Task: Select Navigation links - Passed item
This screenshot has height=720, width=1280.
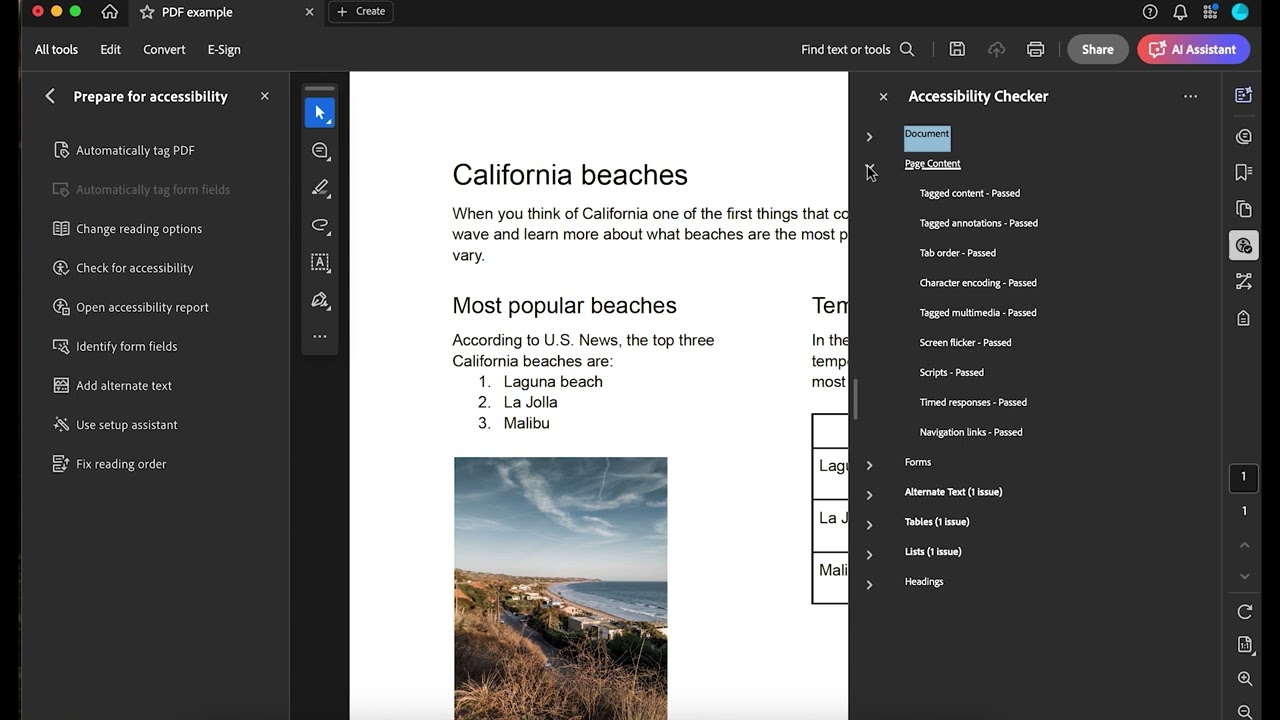Action: tap(971, 432)
